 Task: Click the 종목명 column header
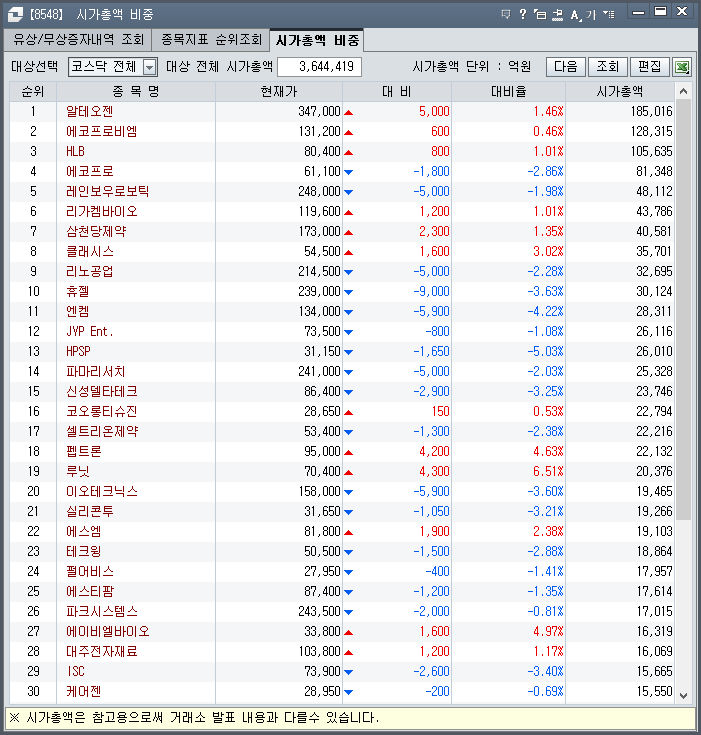pos(136,91)
